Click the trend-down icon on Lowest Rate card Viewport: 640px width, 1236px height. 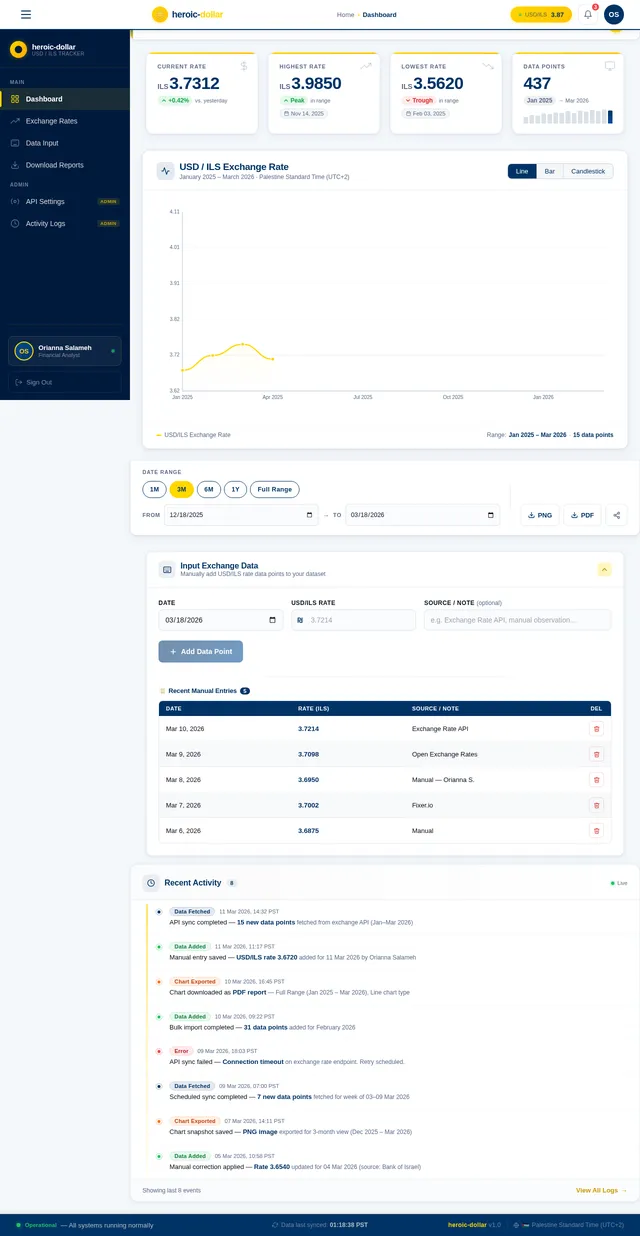[488, 66]
